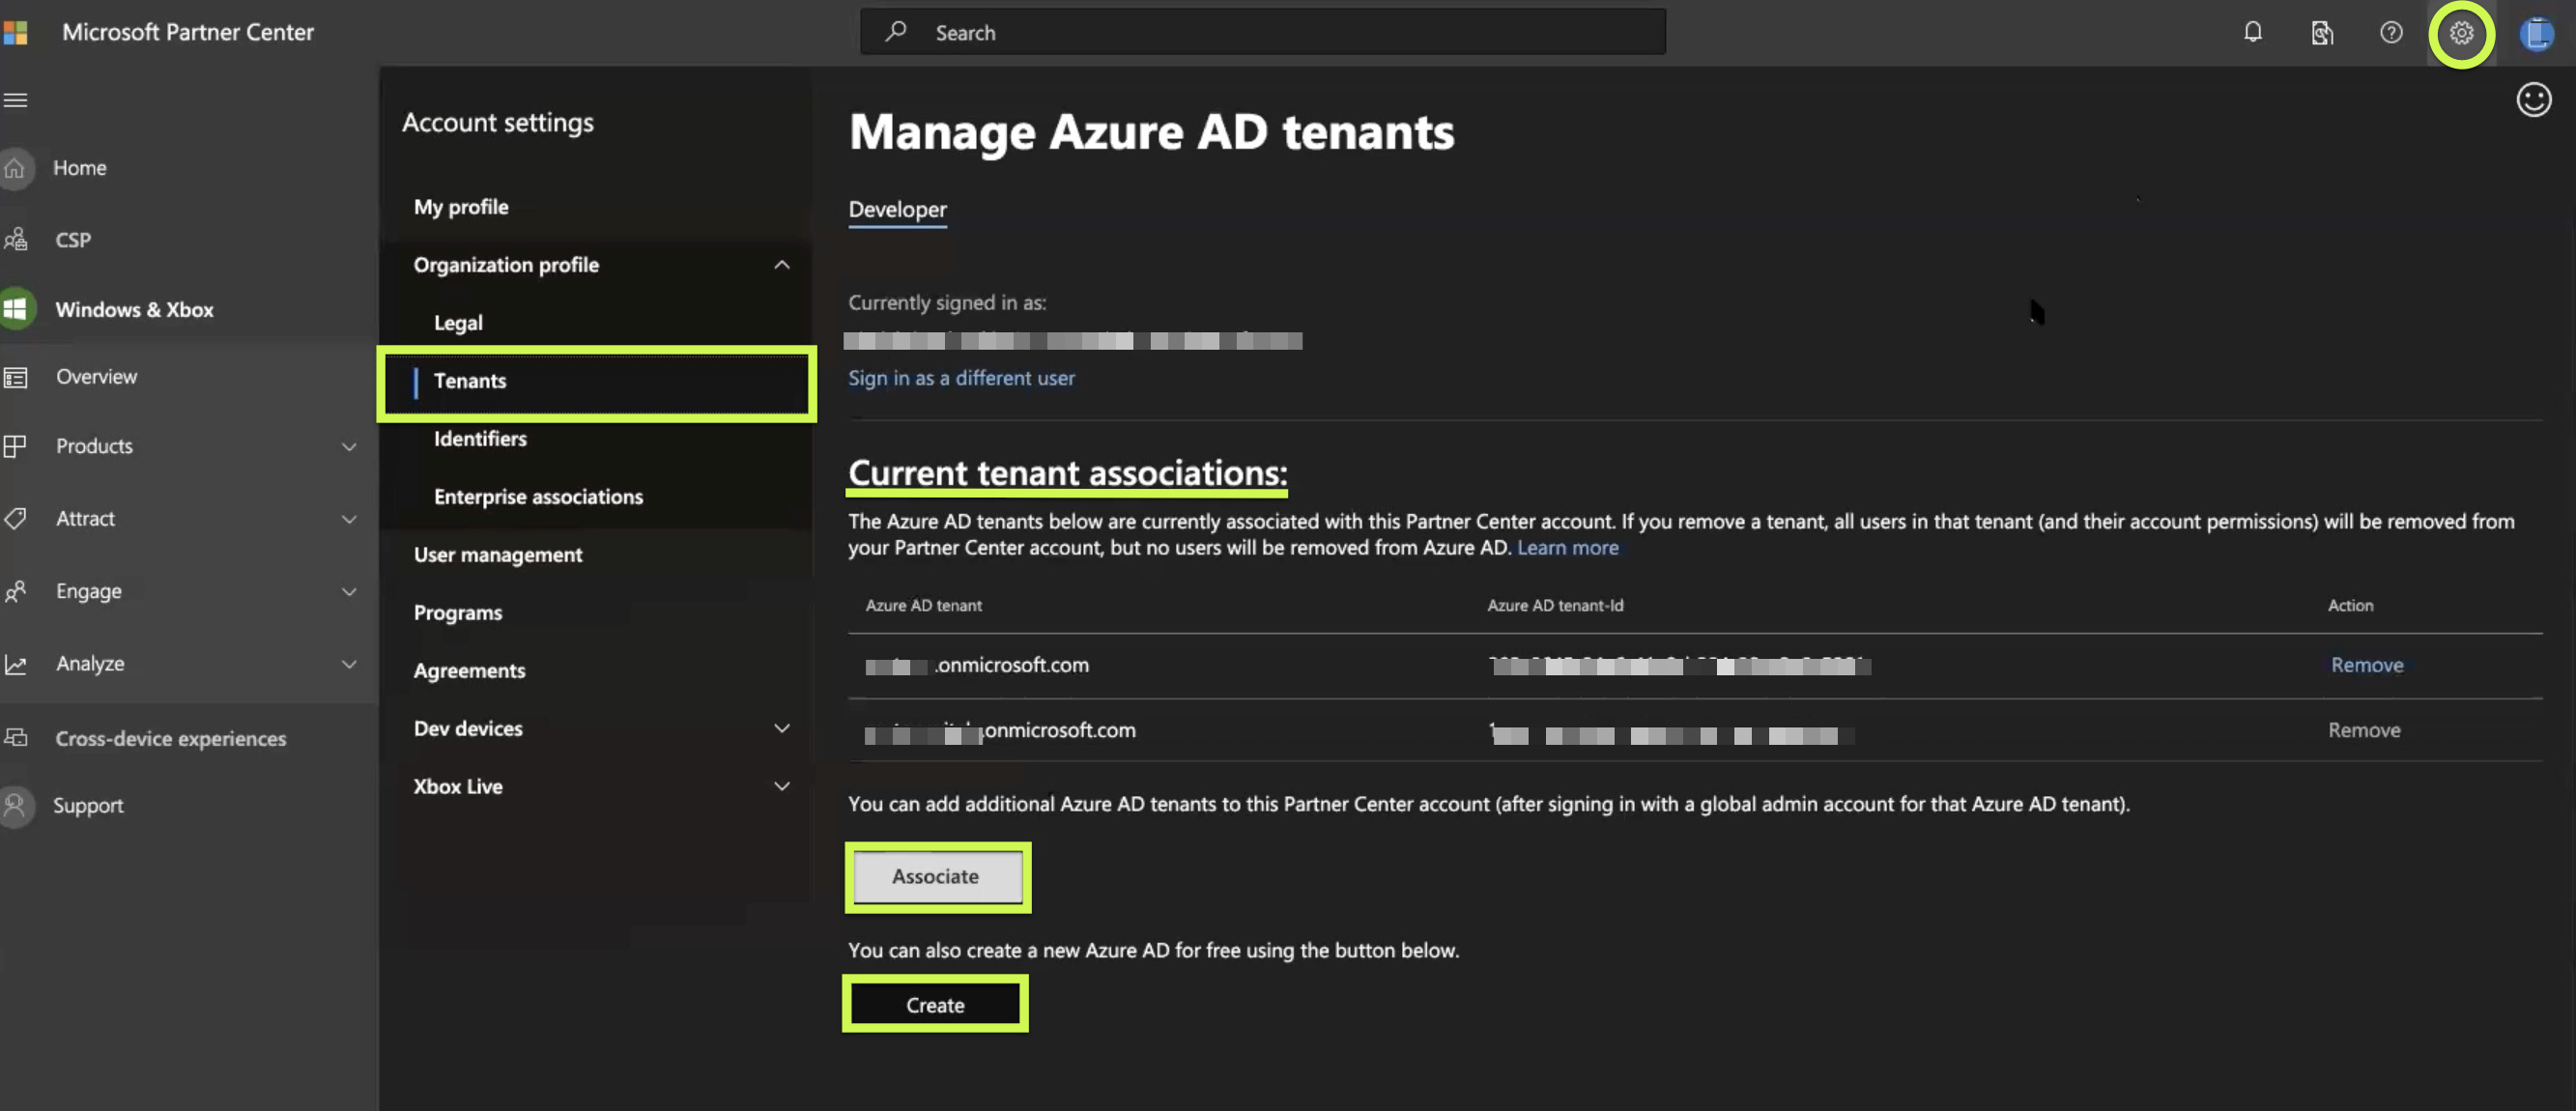Viewport: 2576px width, 1111px height.
Task: Click the Engage people icon
Action: pyautogui.click(x=15, y=591)
